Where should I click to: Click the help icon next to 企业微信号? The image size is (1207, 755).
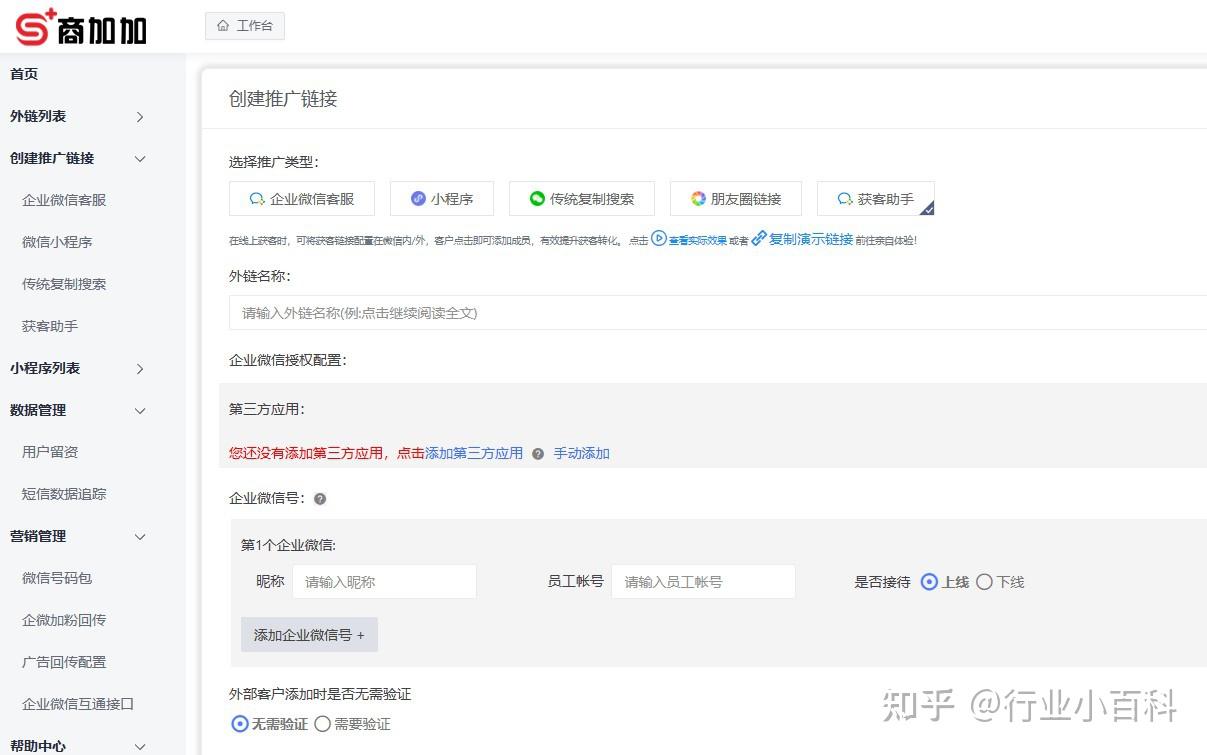[320, 498]
